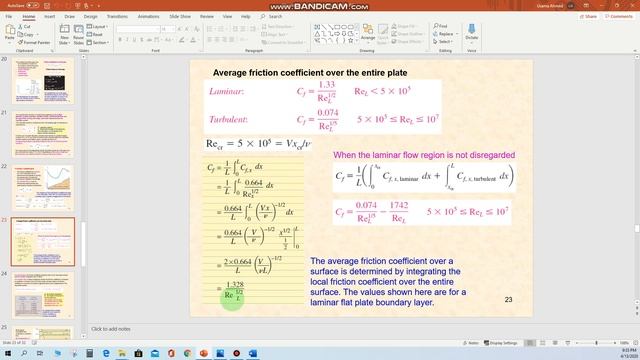Open the Help tab
Viewport: 640px width, 360px height.
(245, 16)
